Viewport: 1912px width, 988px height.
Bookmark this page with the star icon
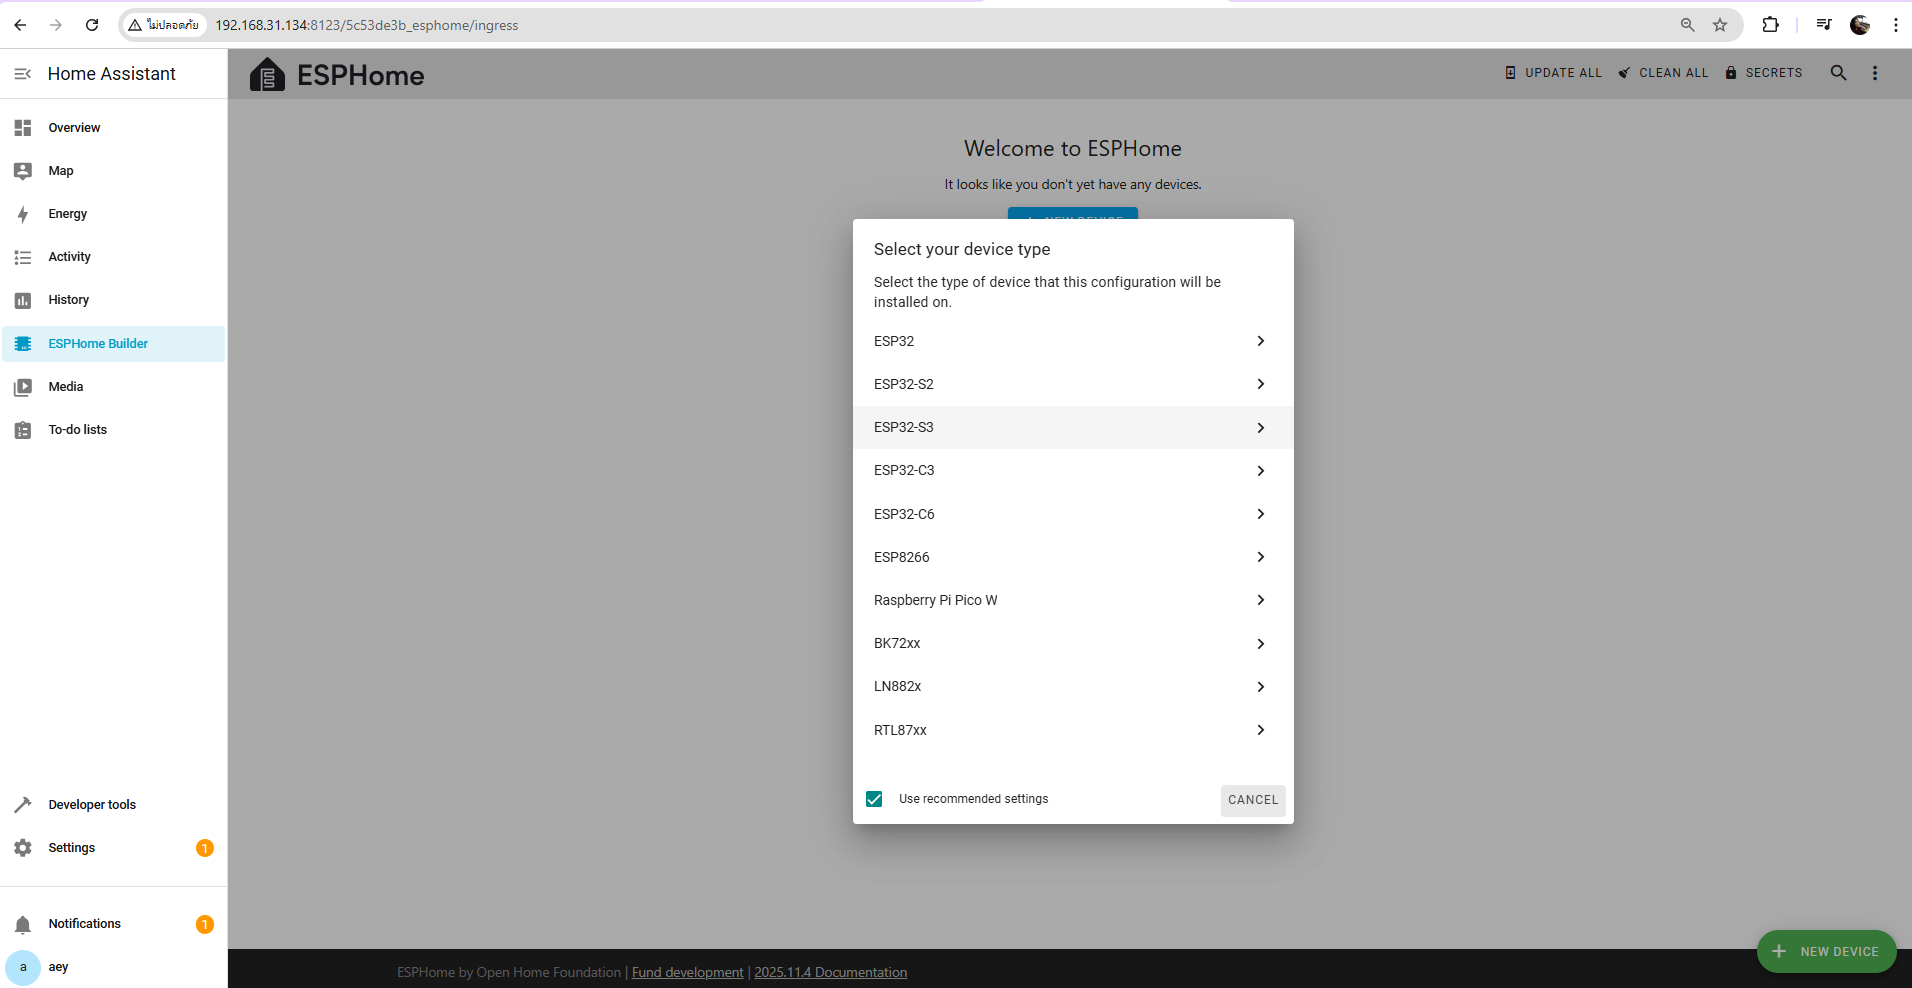click(x=1720, y=25)
